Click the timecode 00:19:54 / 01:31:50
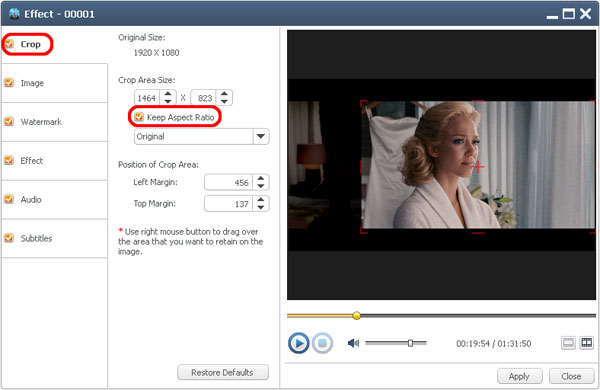The height and width of the screenshot is (390, 600). [x=493, y=343]
